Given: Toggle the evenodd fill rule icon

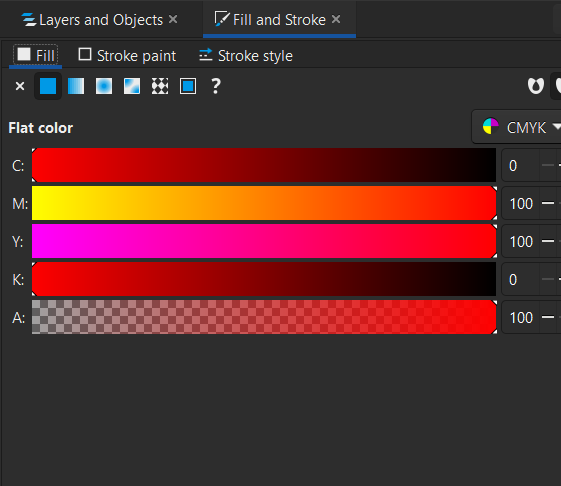Looking at the screenshot, I should (x=536, y=86).
